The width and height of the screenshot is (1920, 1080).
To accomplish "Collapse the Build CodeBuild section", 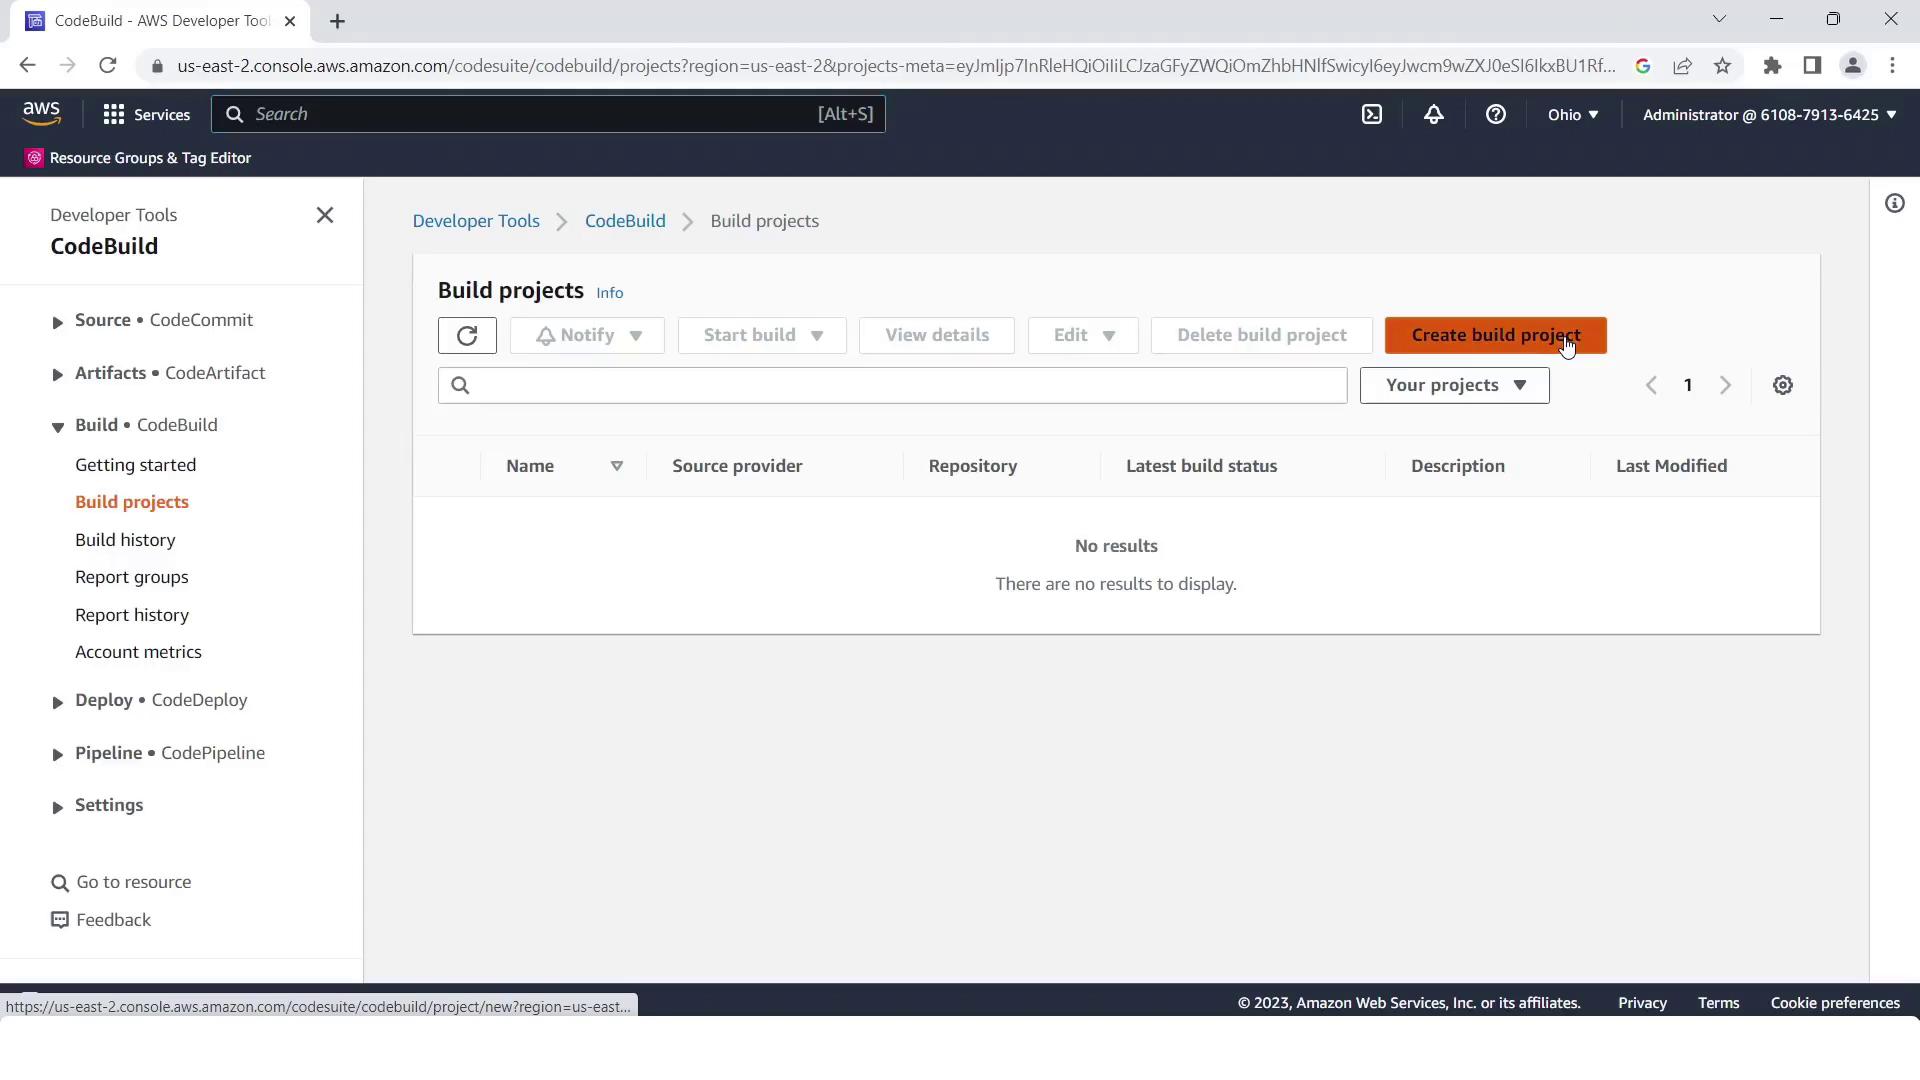I will 58,427.
